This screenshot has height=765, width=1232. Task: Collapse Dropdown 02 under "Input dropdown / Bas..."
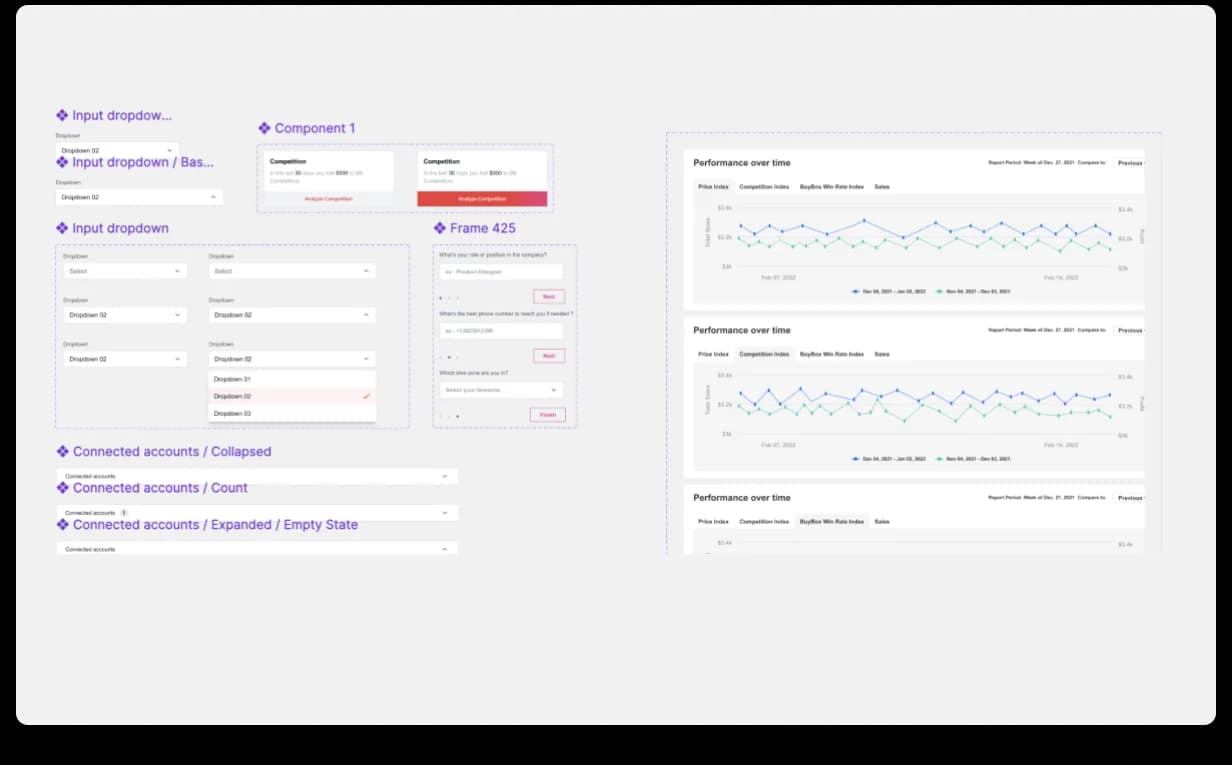[139, 197]
